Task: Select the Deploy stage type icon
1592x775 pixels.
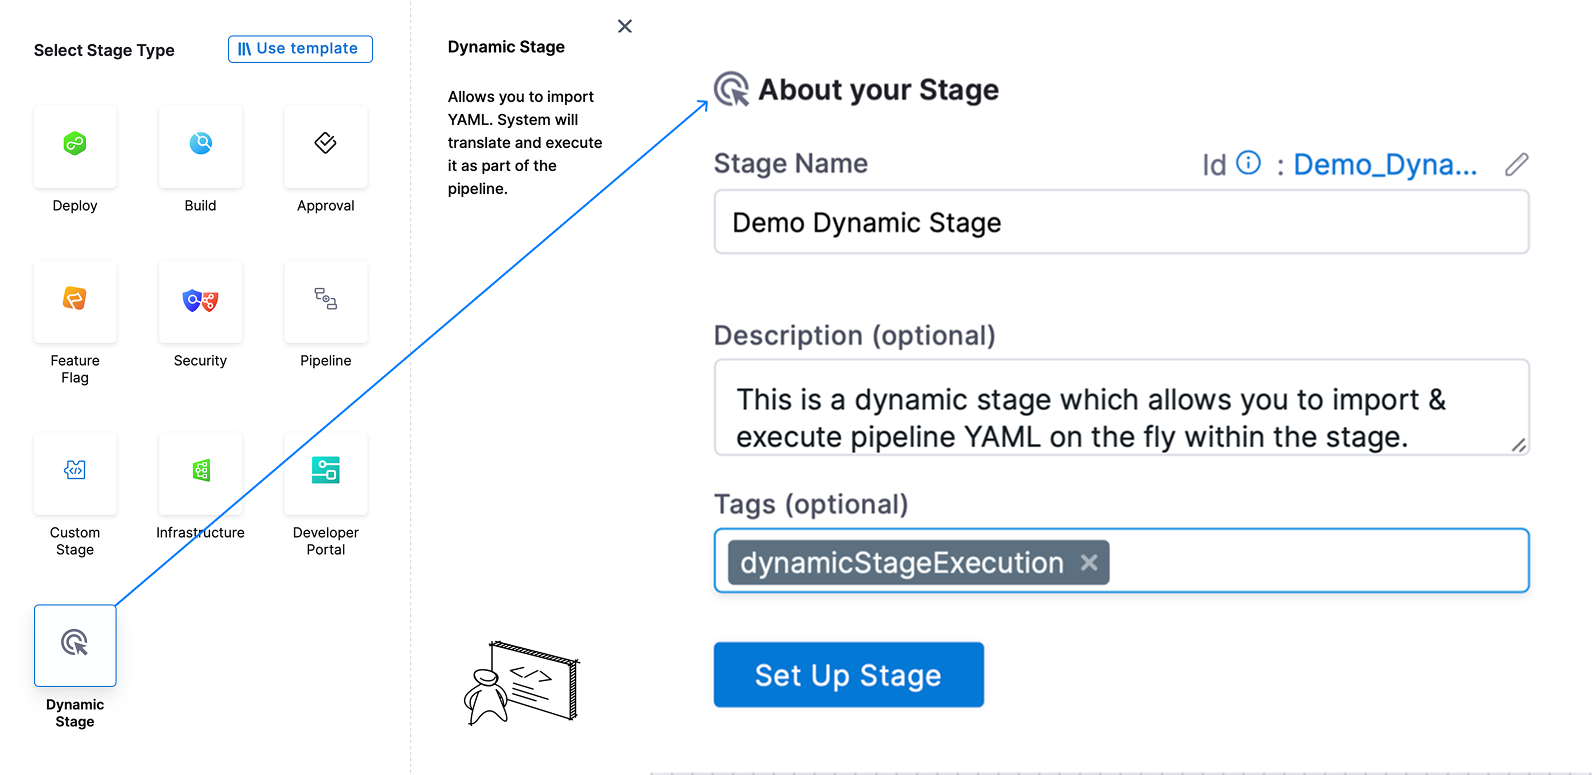Action: 75,146
